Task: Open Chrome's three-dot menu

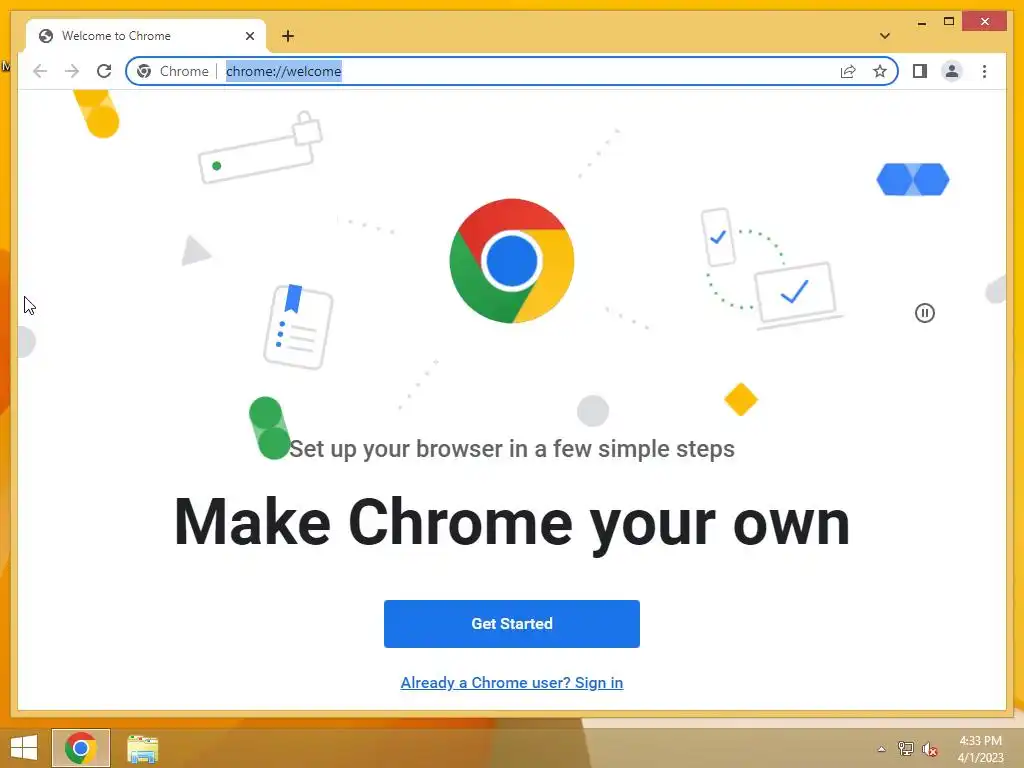Action: point(984,71)
